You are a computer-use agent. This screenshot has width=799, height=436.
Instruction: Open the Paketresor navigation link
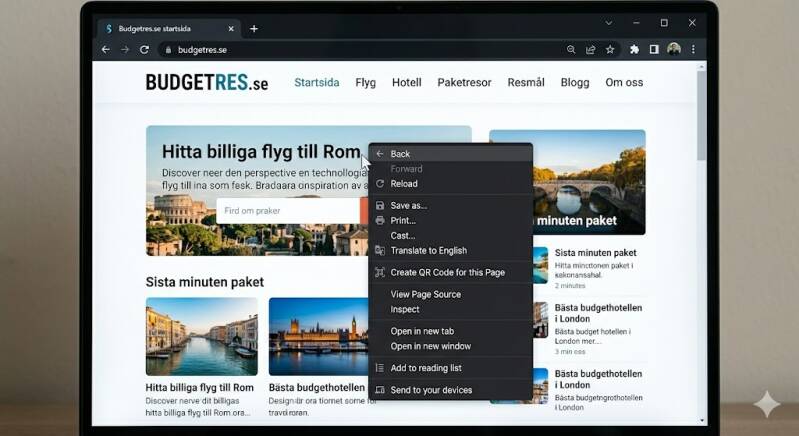click(464, 83)
